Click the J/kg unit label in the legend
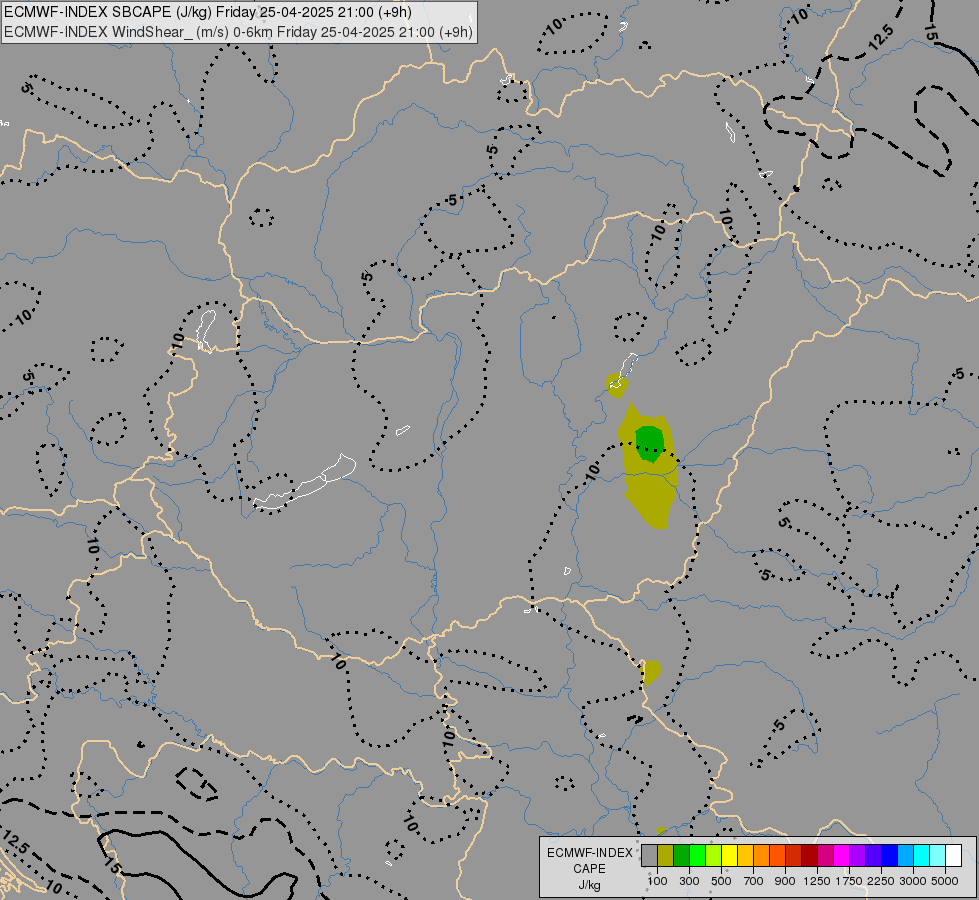The width and height of the screenshot is (979, 900). (x=589, y=886)
